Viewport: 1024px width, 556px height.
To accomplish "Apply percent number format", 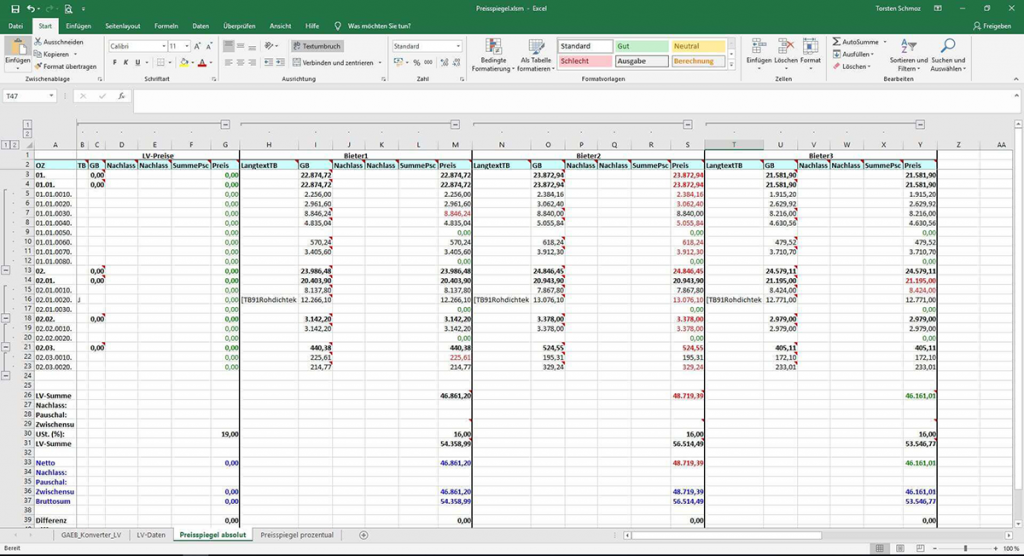I will click(x=417, y=63).
